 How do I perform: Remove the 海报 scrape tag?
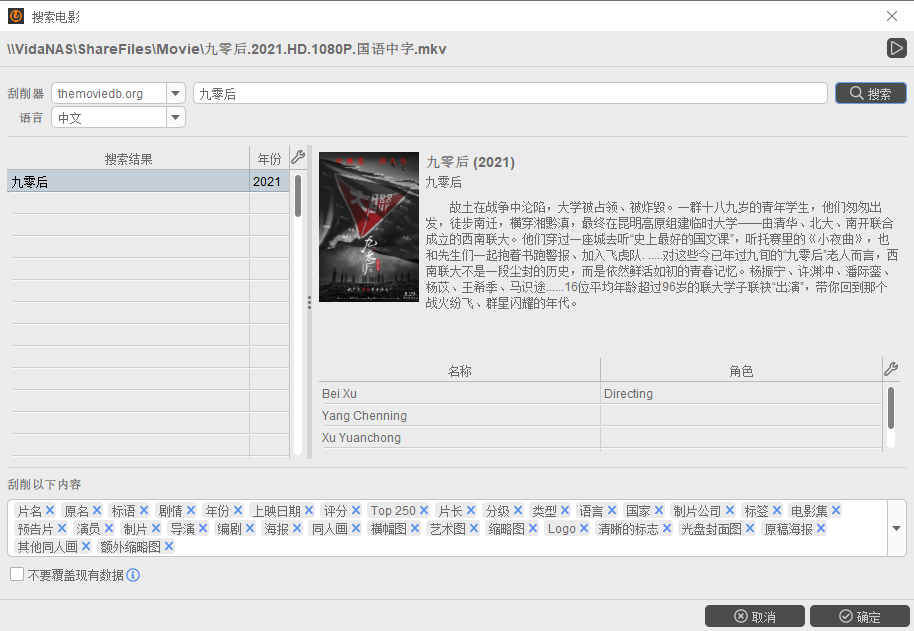298,528
